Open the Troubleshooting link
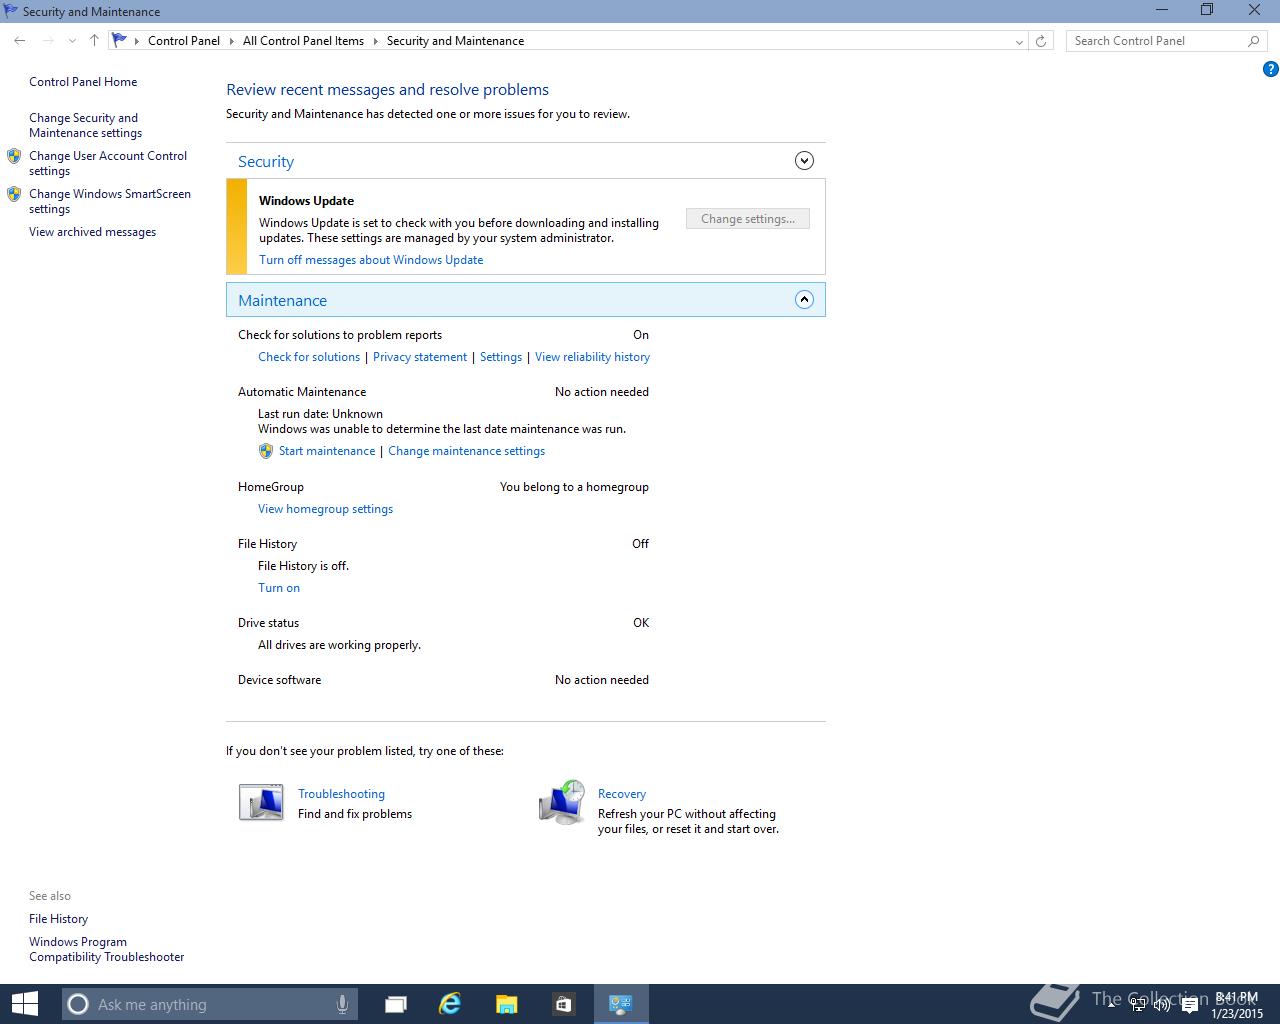 [341, 794]
